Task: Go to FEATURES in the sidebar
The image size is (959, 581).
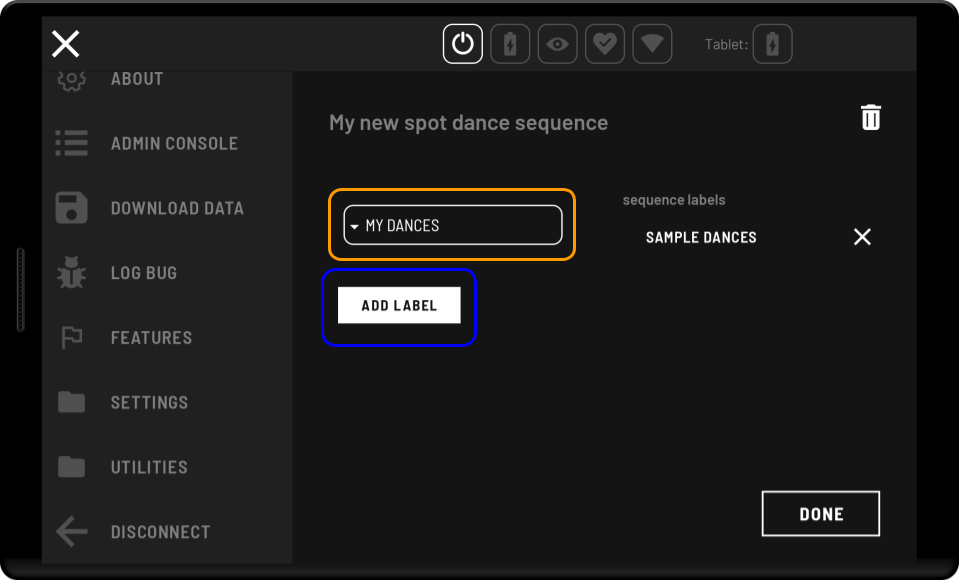Action: 151,338
